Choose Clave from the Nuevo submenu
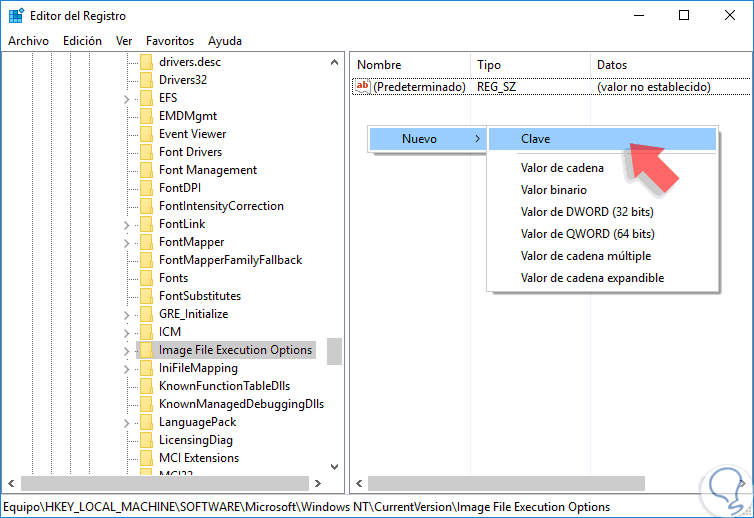754x518 pixels. click(x=536, y=139)
